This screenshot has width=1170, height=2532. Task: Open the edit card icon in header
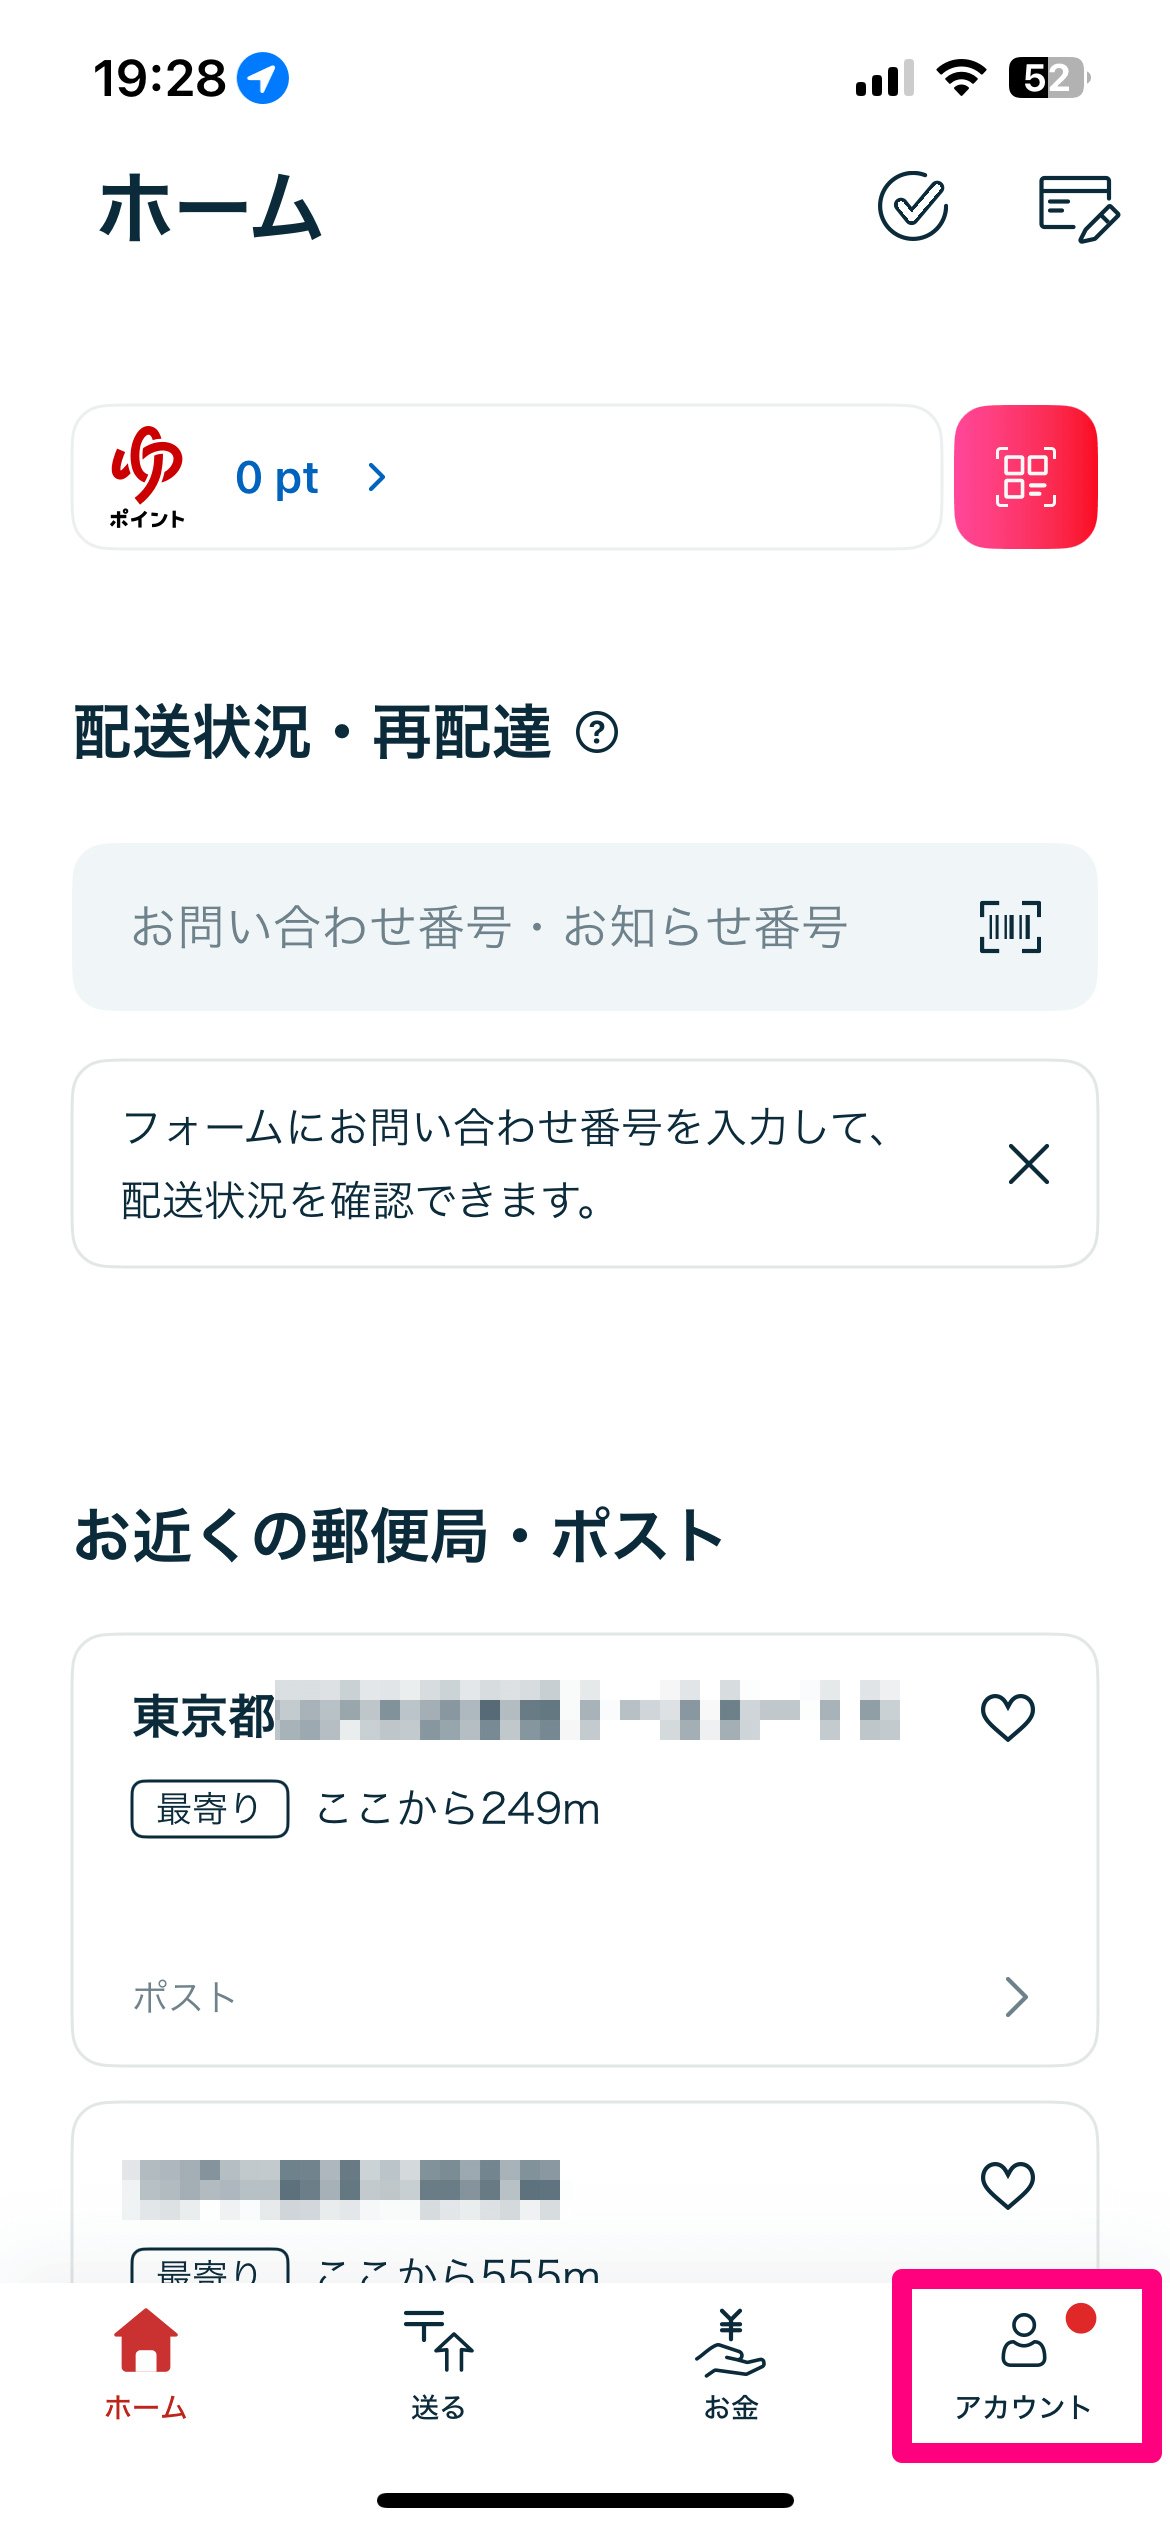1079,208
